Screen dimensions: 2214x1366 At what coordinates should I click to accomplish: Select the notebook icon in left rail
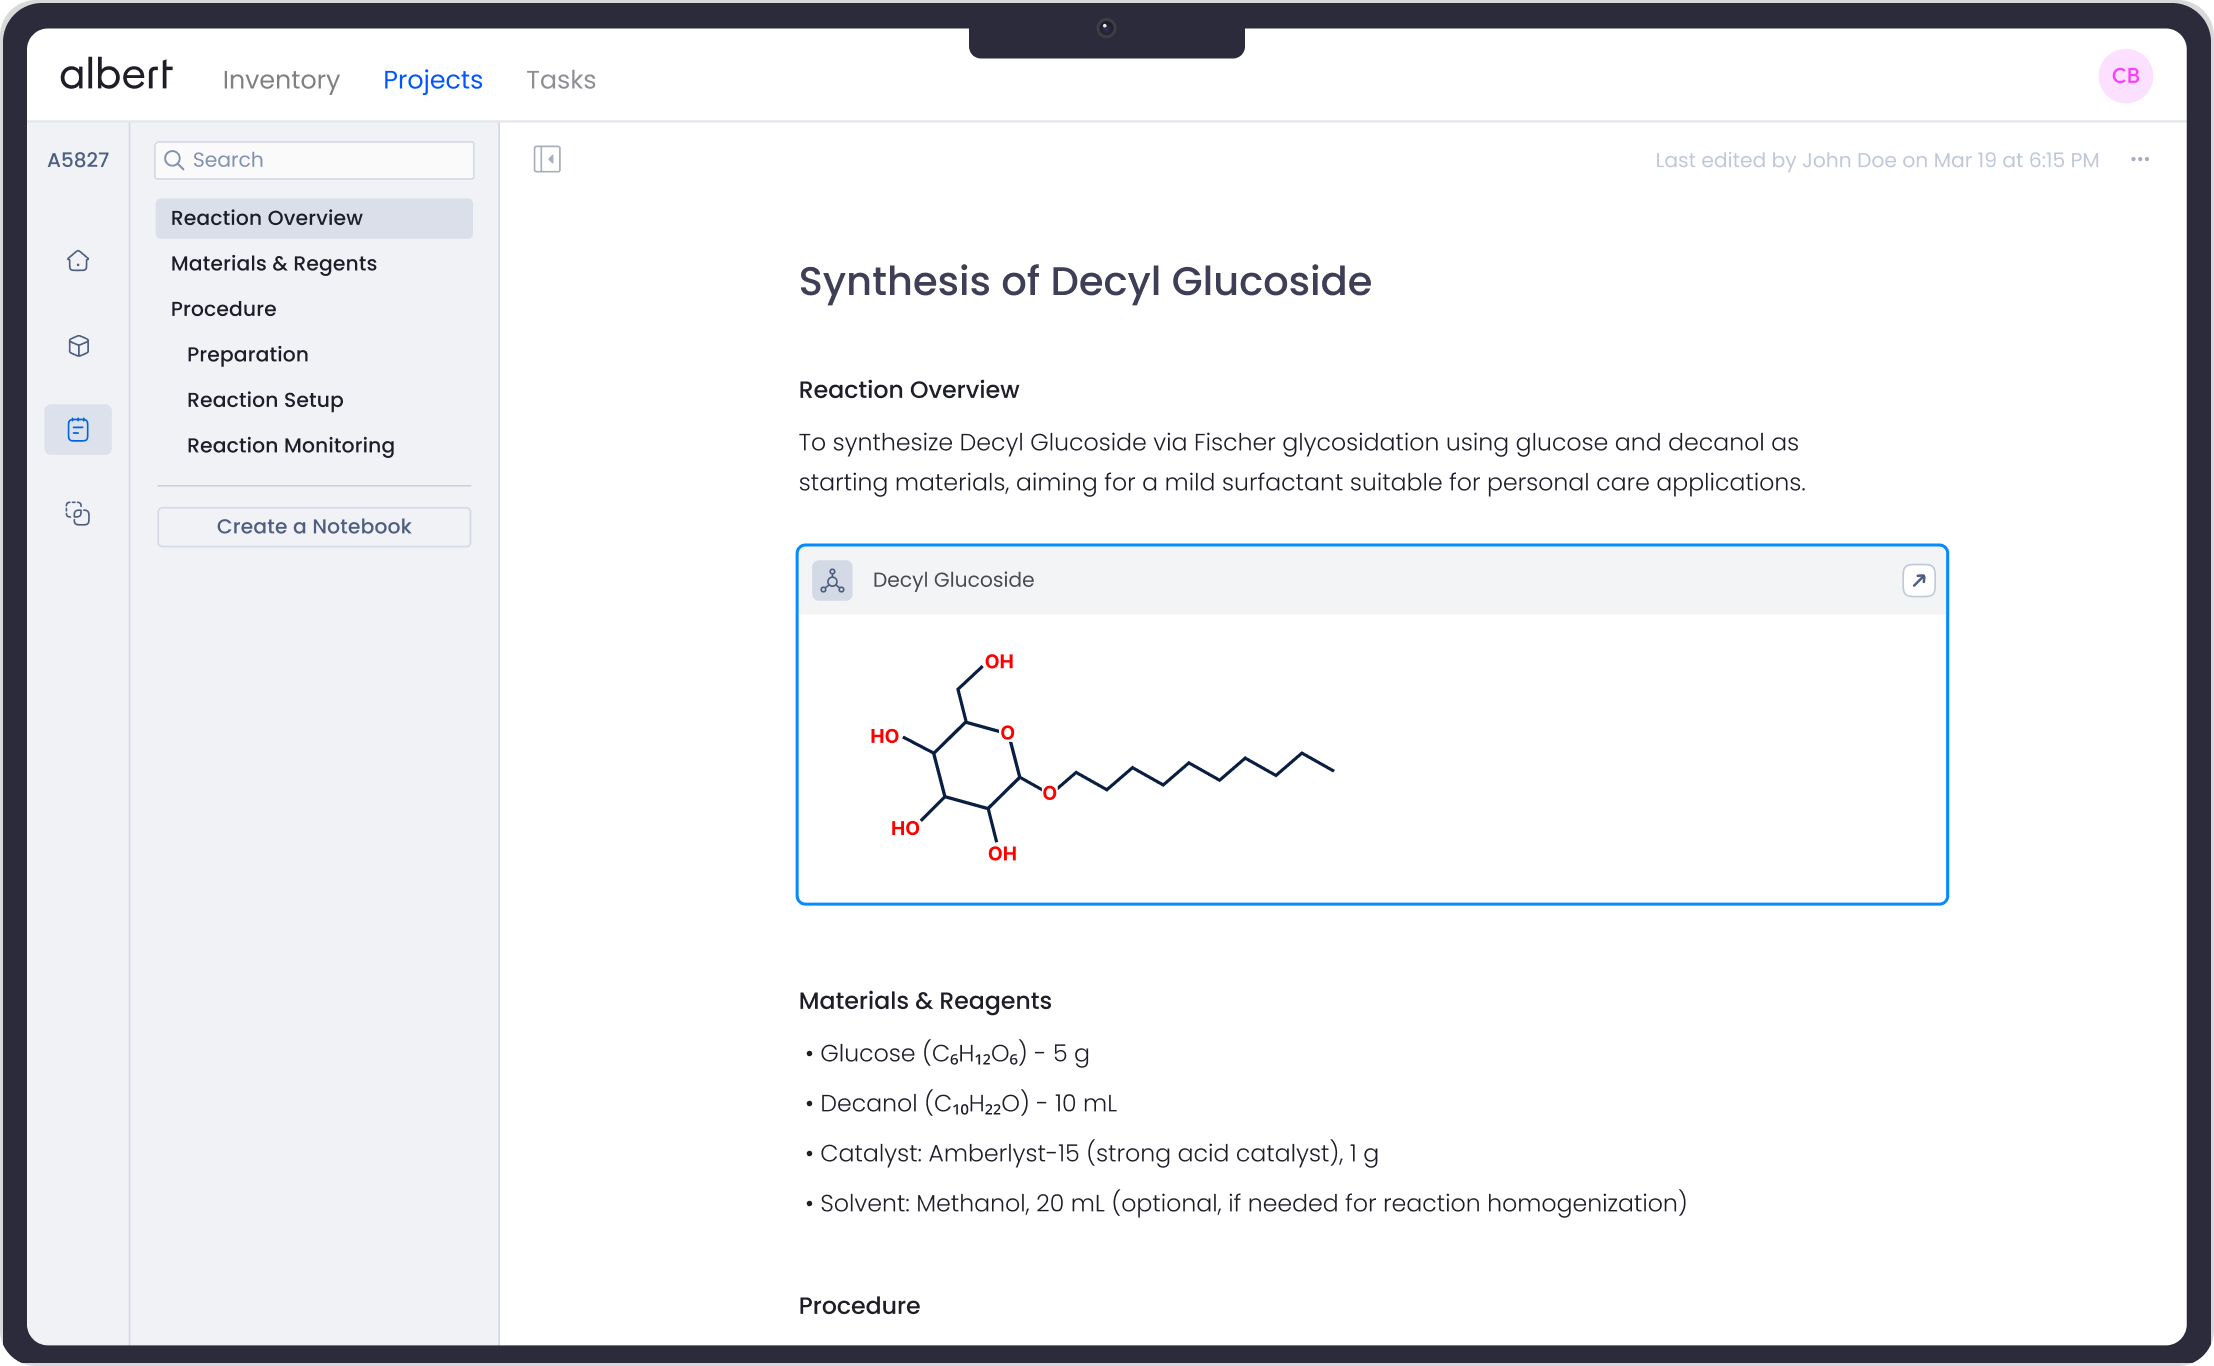tap(78, 430)
